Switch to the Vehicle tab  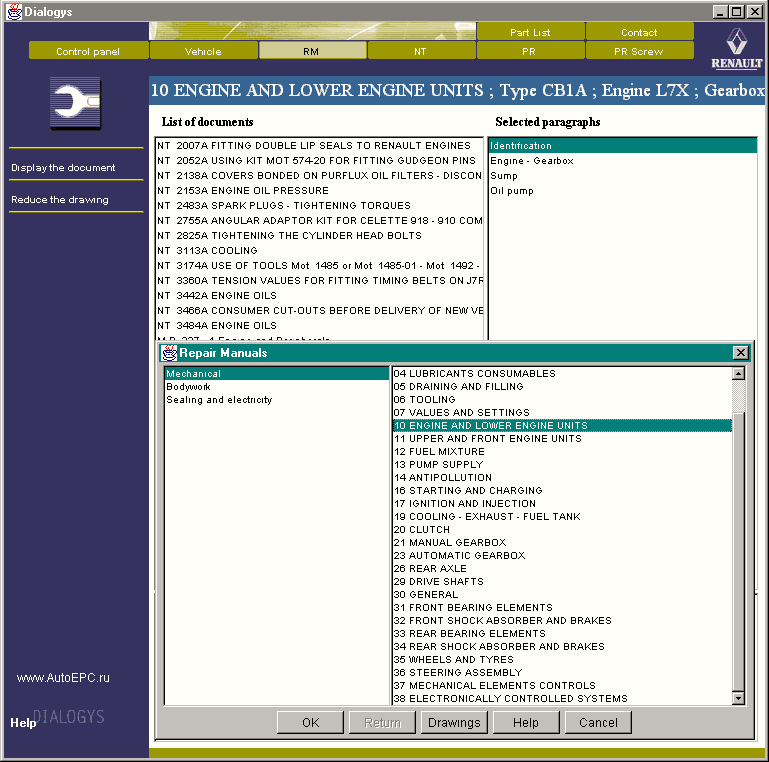204,51
